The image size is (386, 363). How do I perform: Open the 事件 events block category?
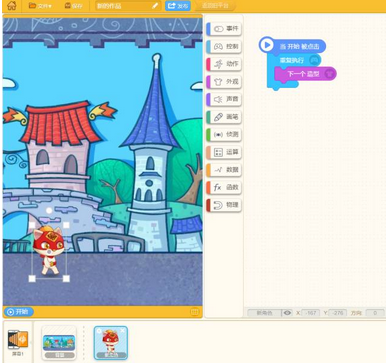(224, 29)
